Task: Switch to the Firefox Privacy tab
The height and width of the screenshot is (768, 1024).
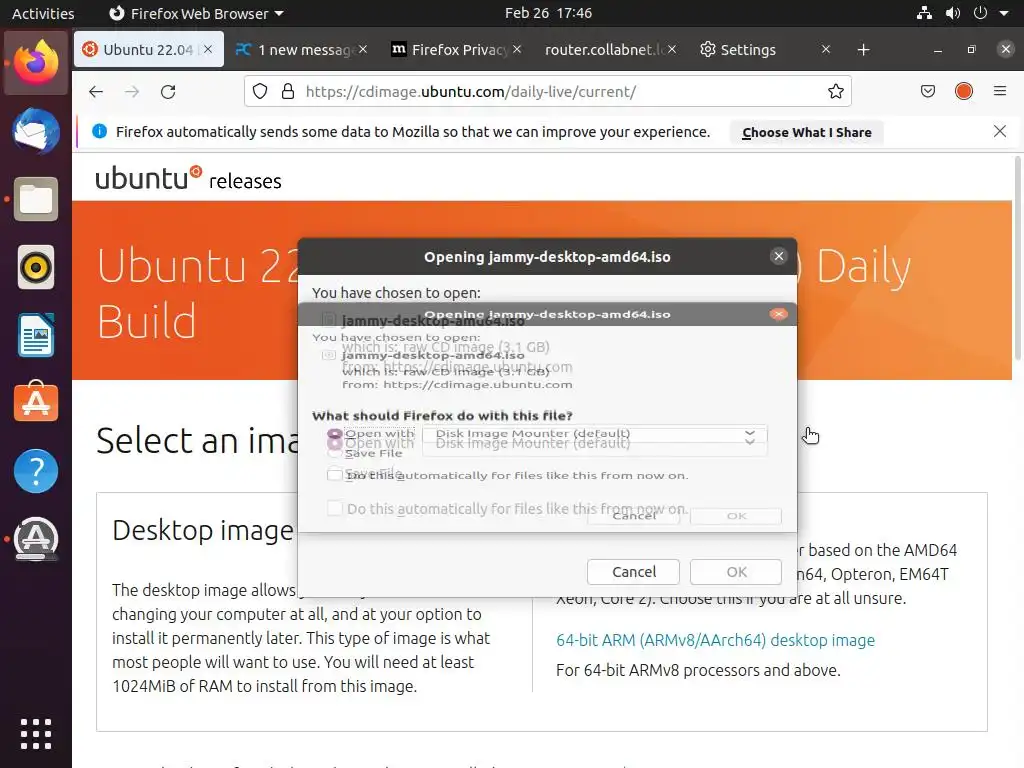Action: [x=457, y=49]
